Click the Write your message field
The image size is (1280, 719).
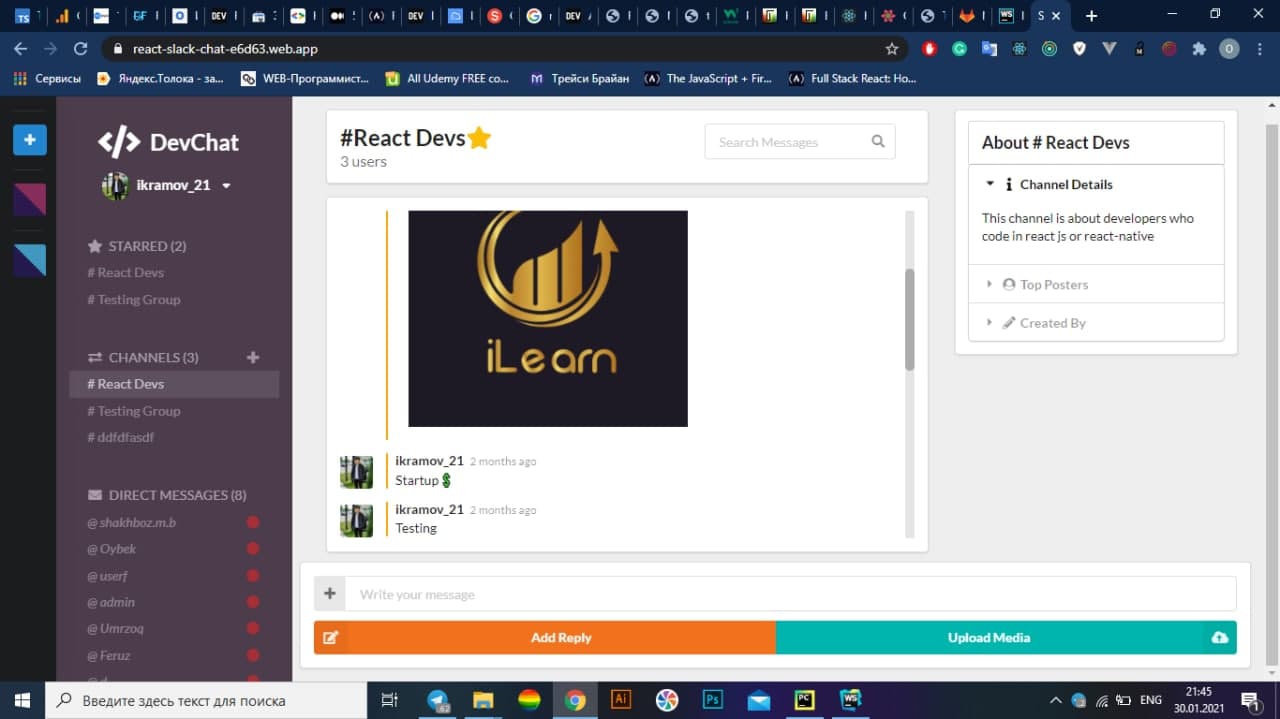pos(790,594)
